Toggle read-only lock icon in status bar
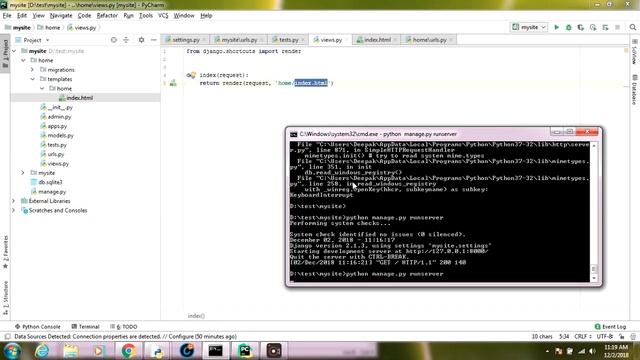 621,337
